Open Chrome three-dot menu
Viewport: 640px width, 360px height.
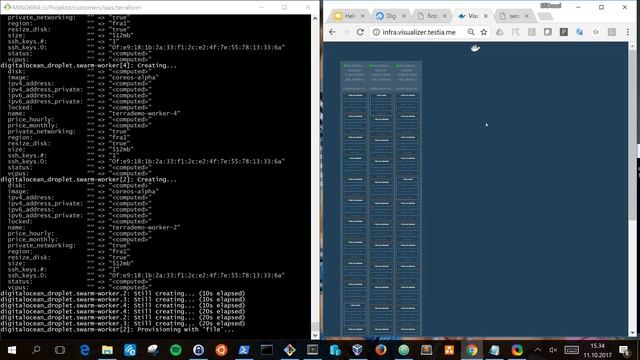(x=628, y=32)
